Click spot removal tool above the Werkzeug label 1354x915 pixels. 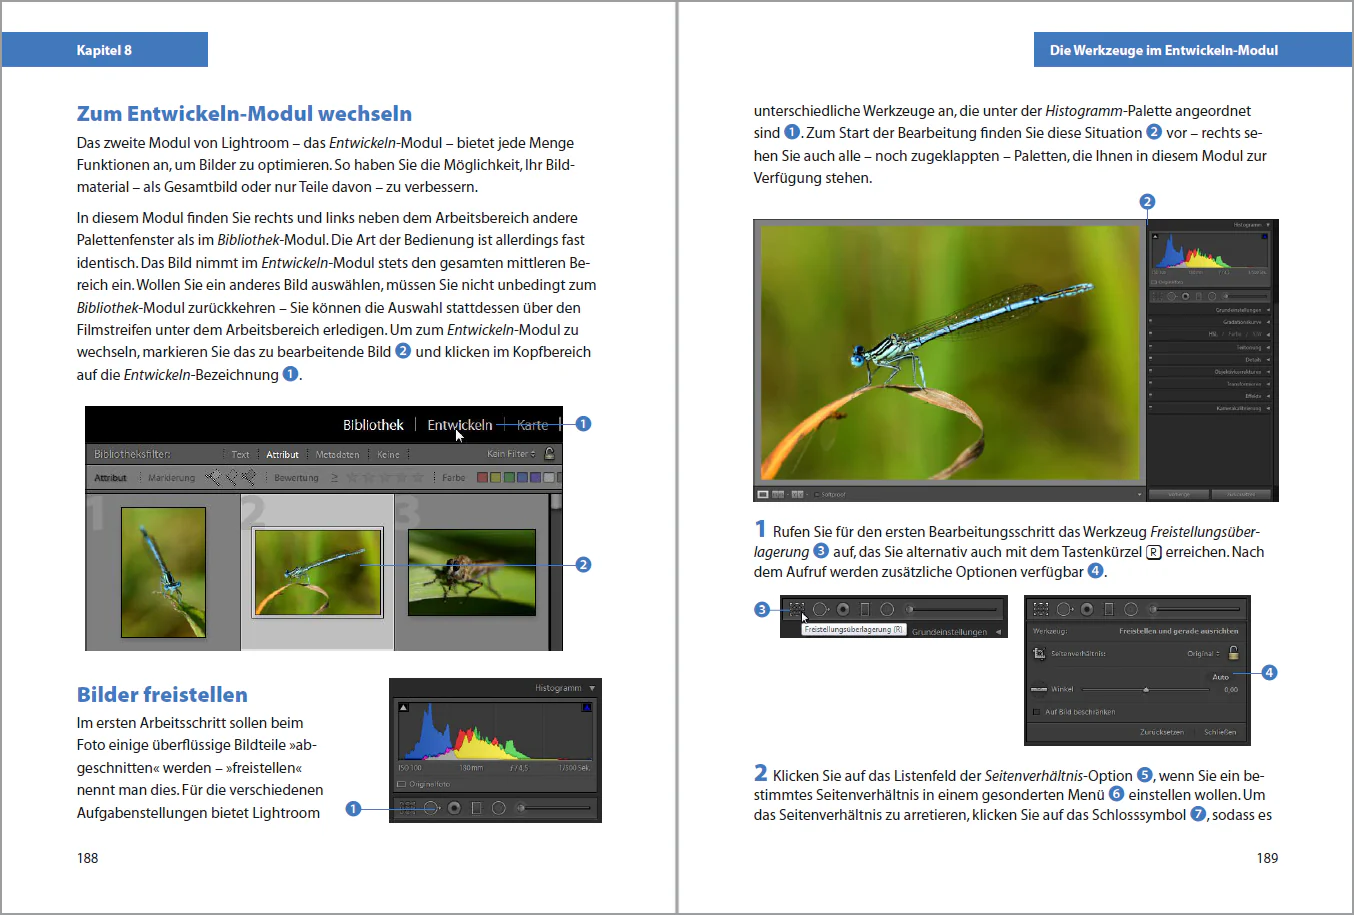[1064, 609]
